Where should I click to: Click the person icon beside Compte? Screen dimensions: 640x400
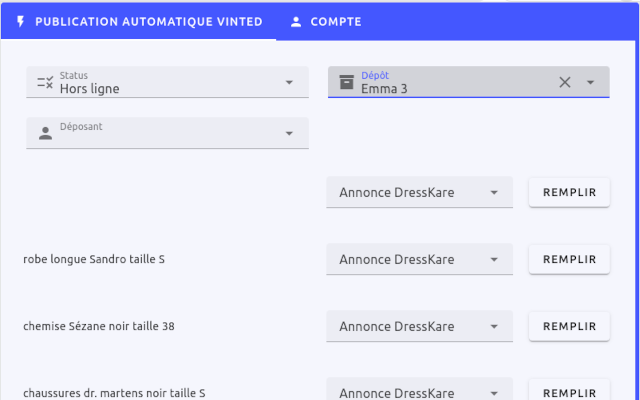(296, 21)
